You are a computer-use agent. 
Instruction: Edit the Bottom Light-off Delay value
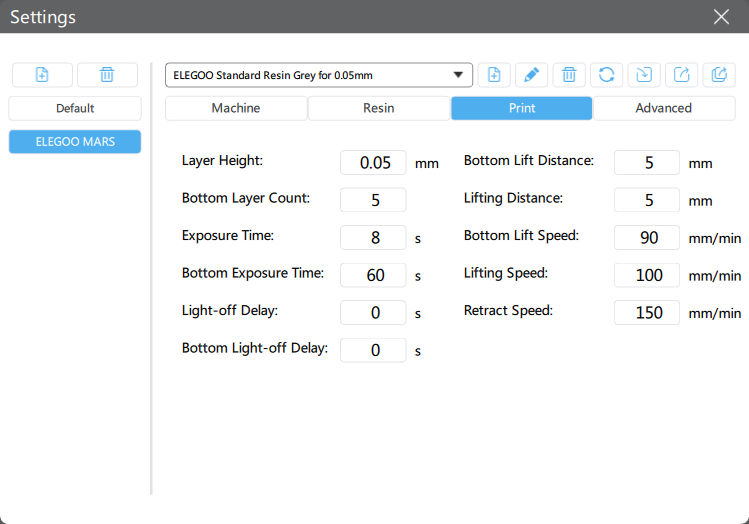point(373,350)
